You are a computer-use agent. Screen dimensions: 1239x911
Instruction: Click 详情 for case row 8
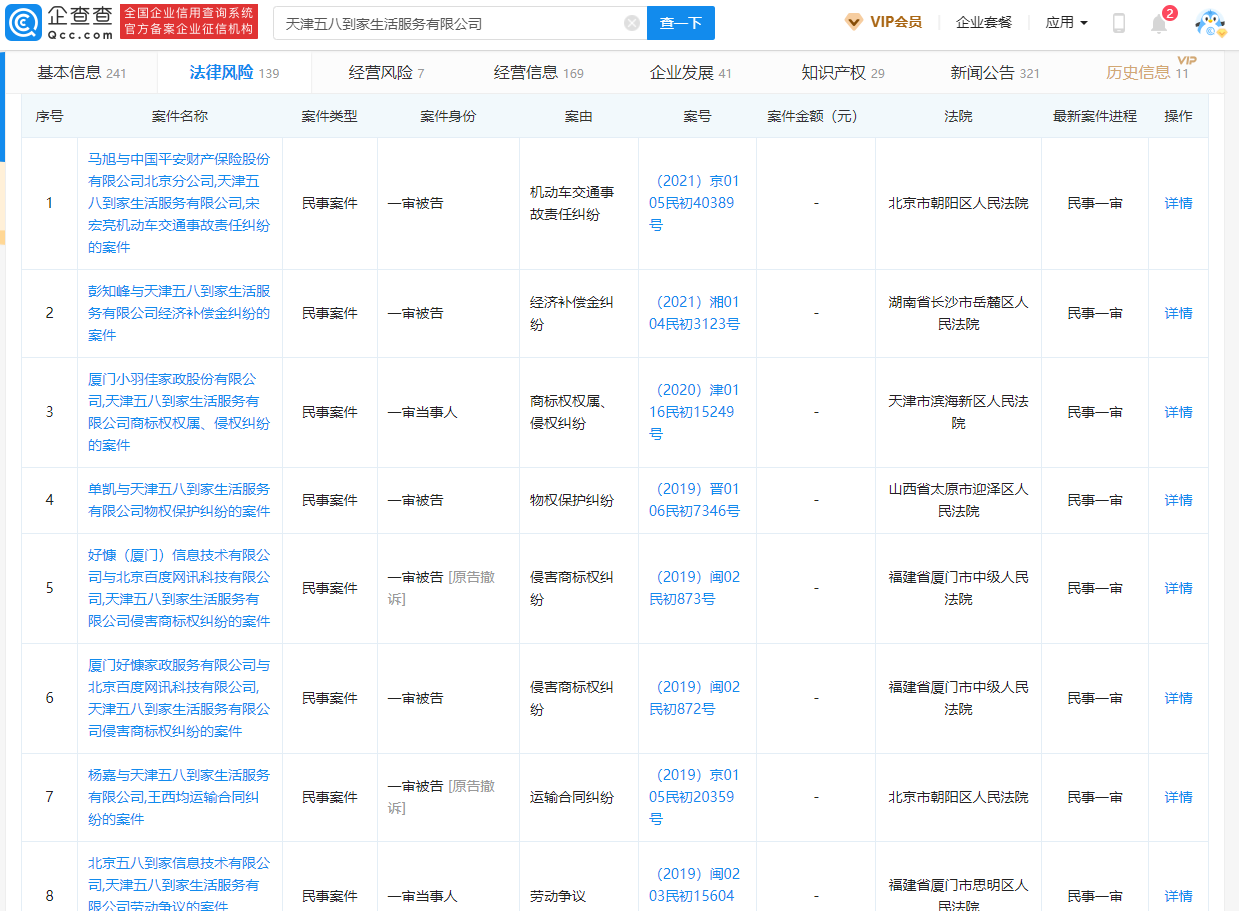[x=1178, y=896]
